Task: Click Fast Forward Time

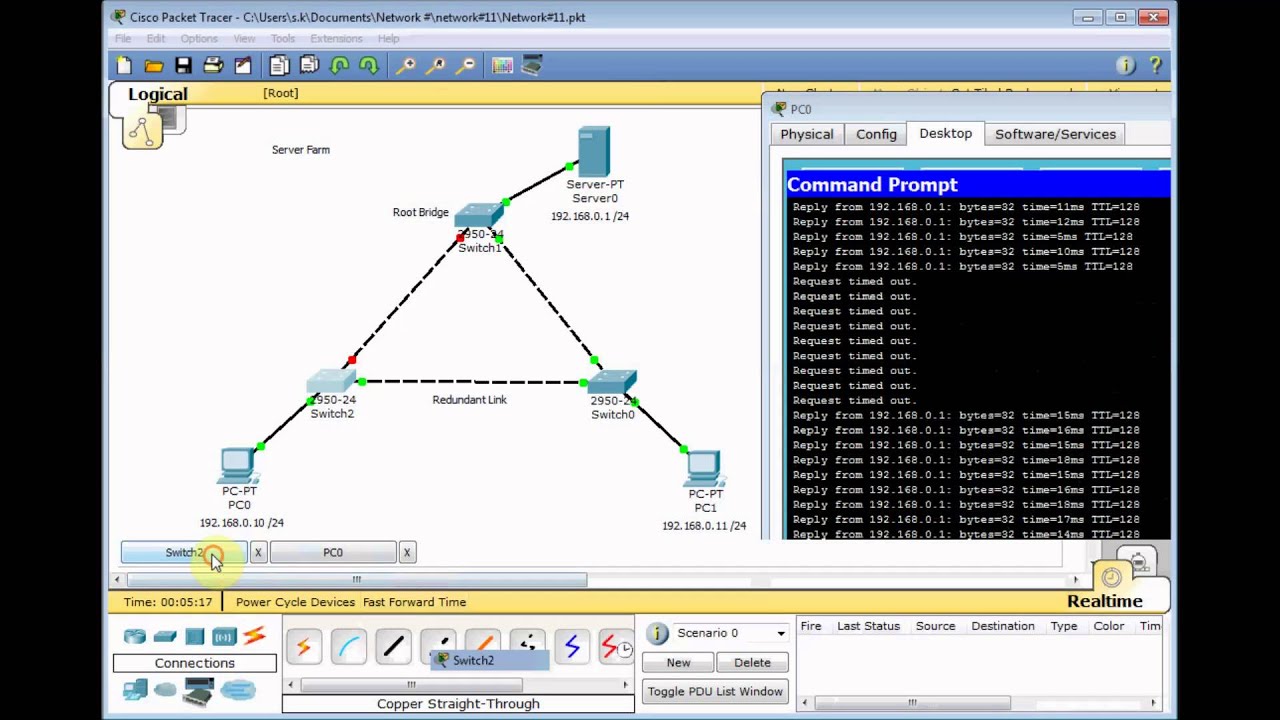Action: click(x=414, y=602)
